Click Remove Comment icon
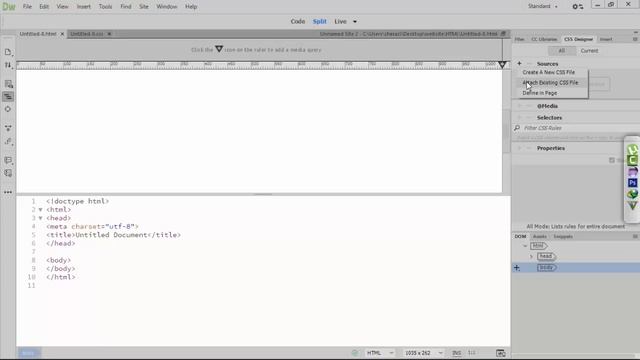 point(8,173)
